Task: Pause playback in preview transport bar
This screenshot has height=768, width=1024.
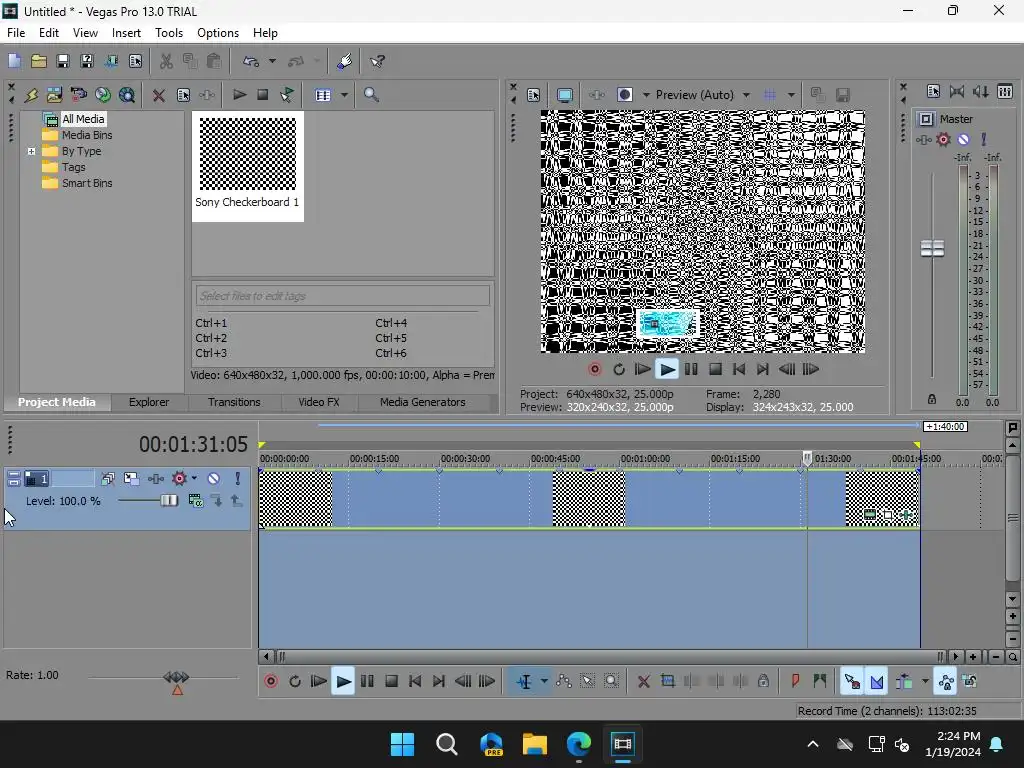Action: point(691,369)
